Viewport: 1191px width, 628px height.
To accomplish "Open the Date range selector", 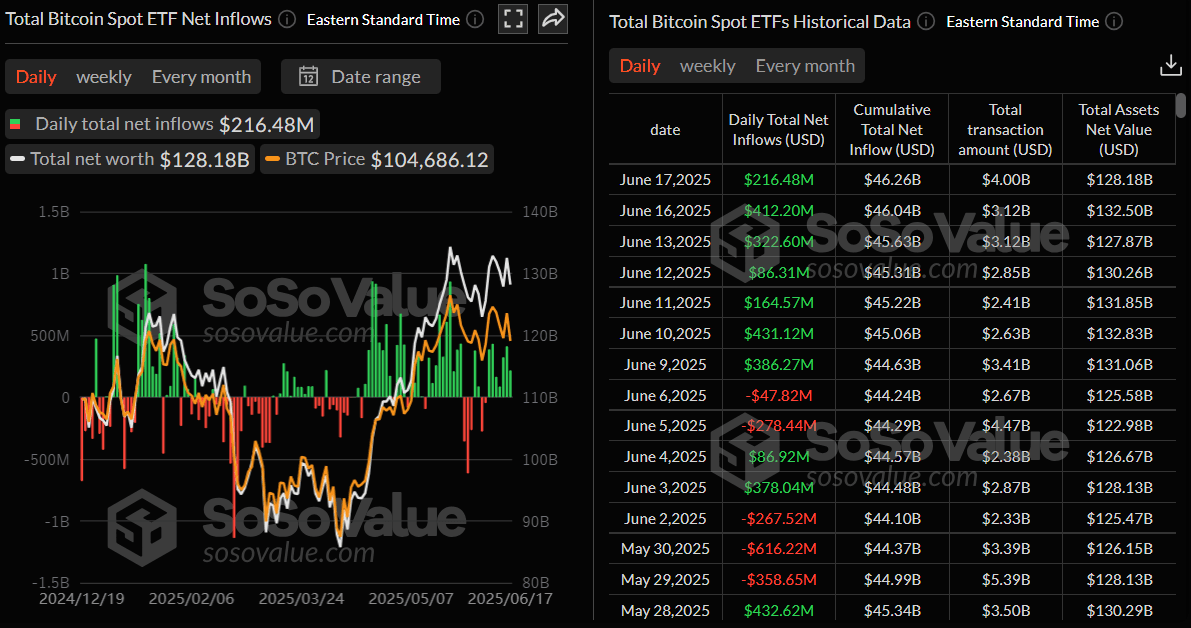I will pos(360,76).
